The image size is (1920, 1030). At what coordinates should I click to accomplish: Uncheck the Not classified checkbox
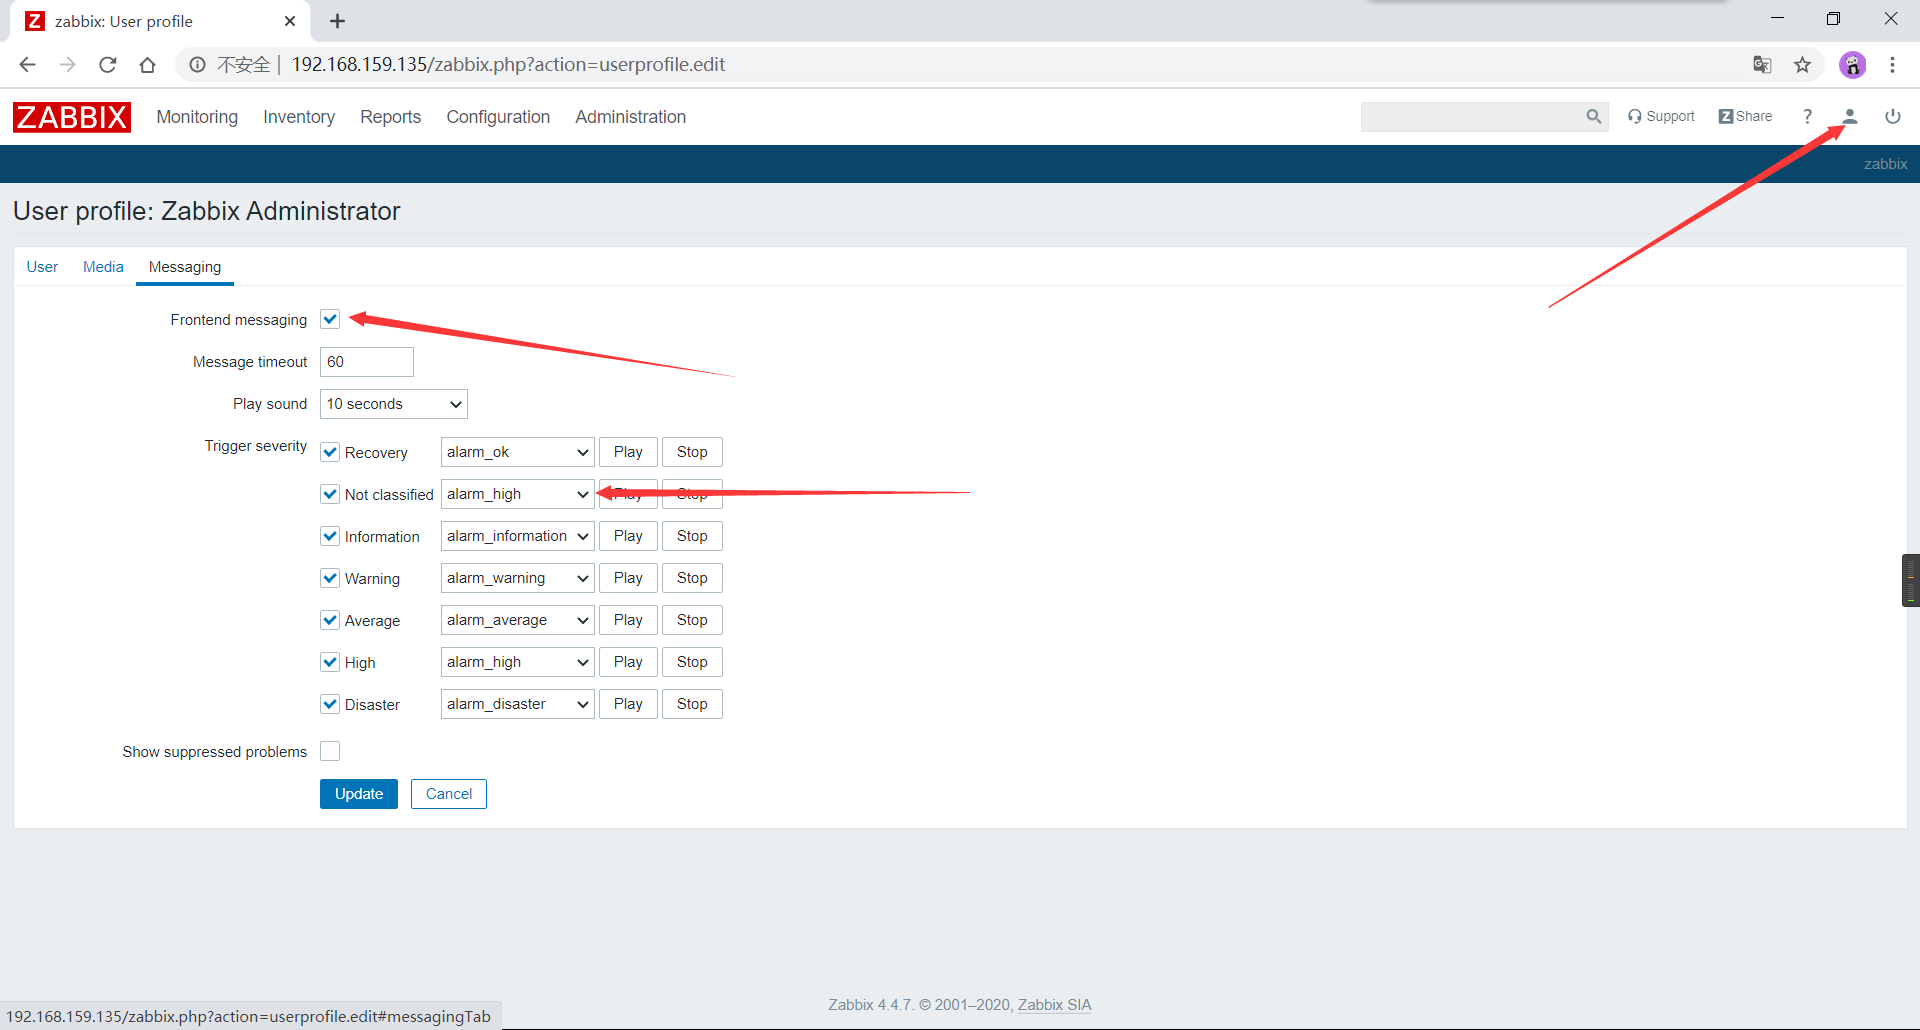[330, 494]
